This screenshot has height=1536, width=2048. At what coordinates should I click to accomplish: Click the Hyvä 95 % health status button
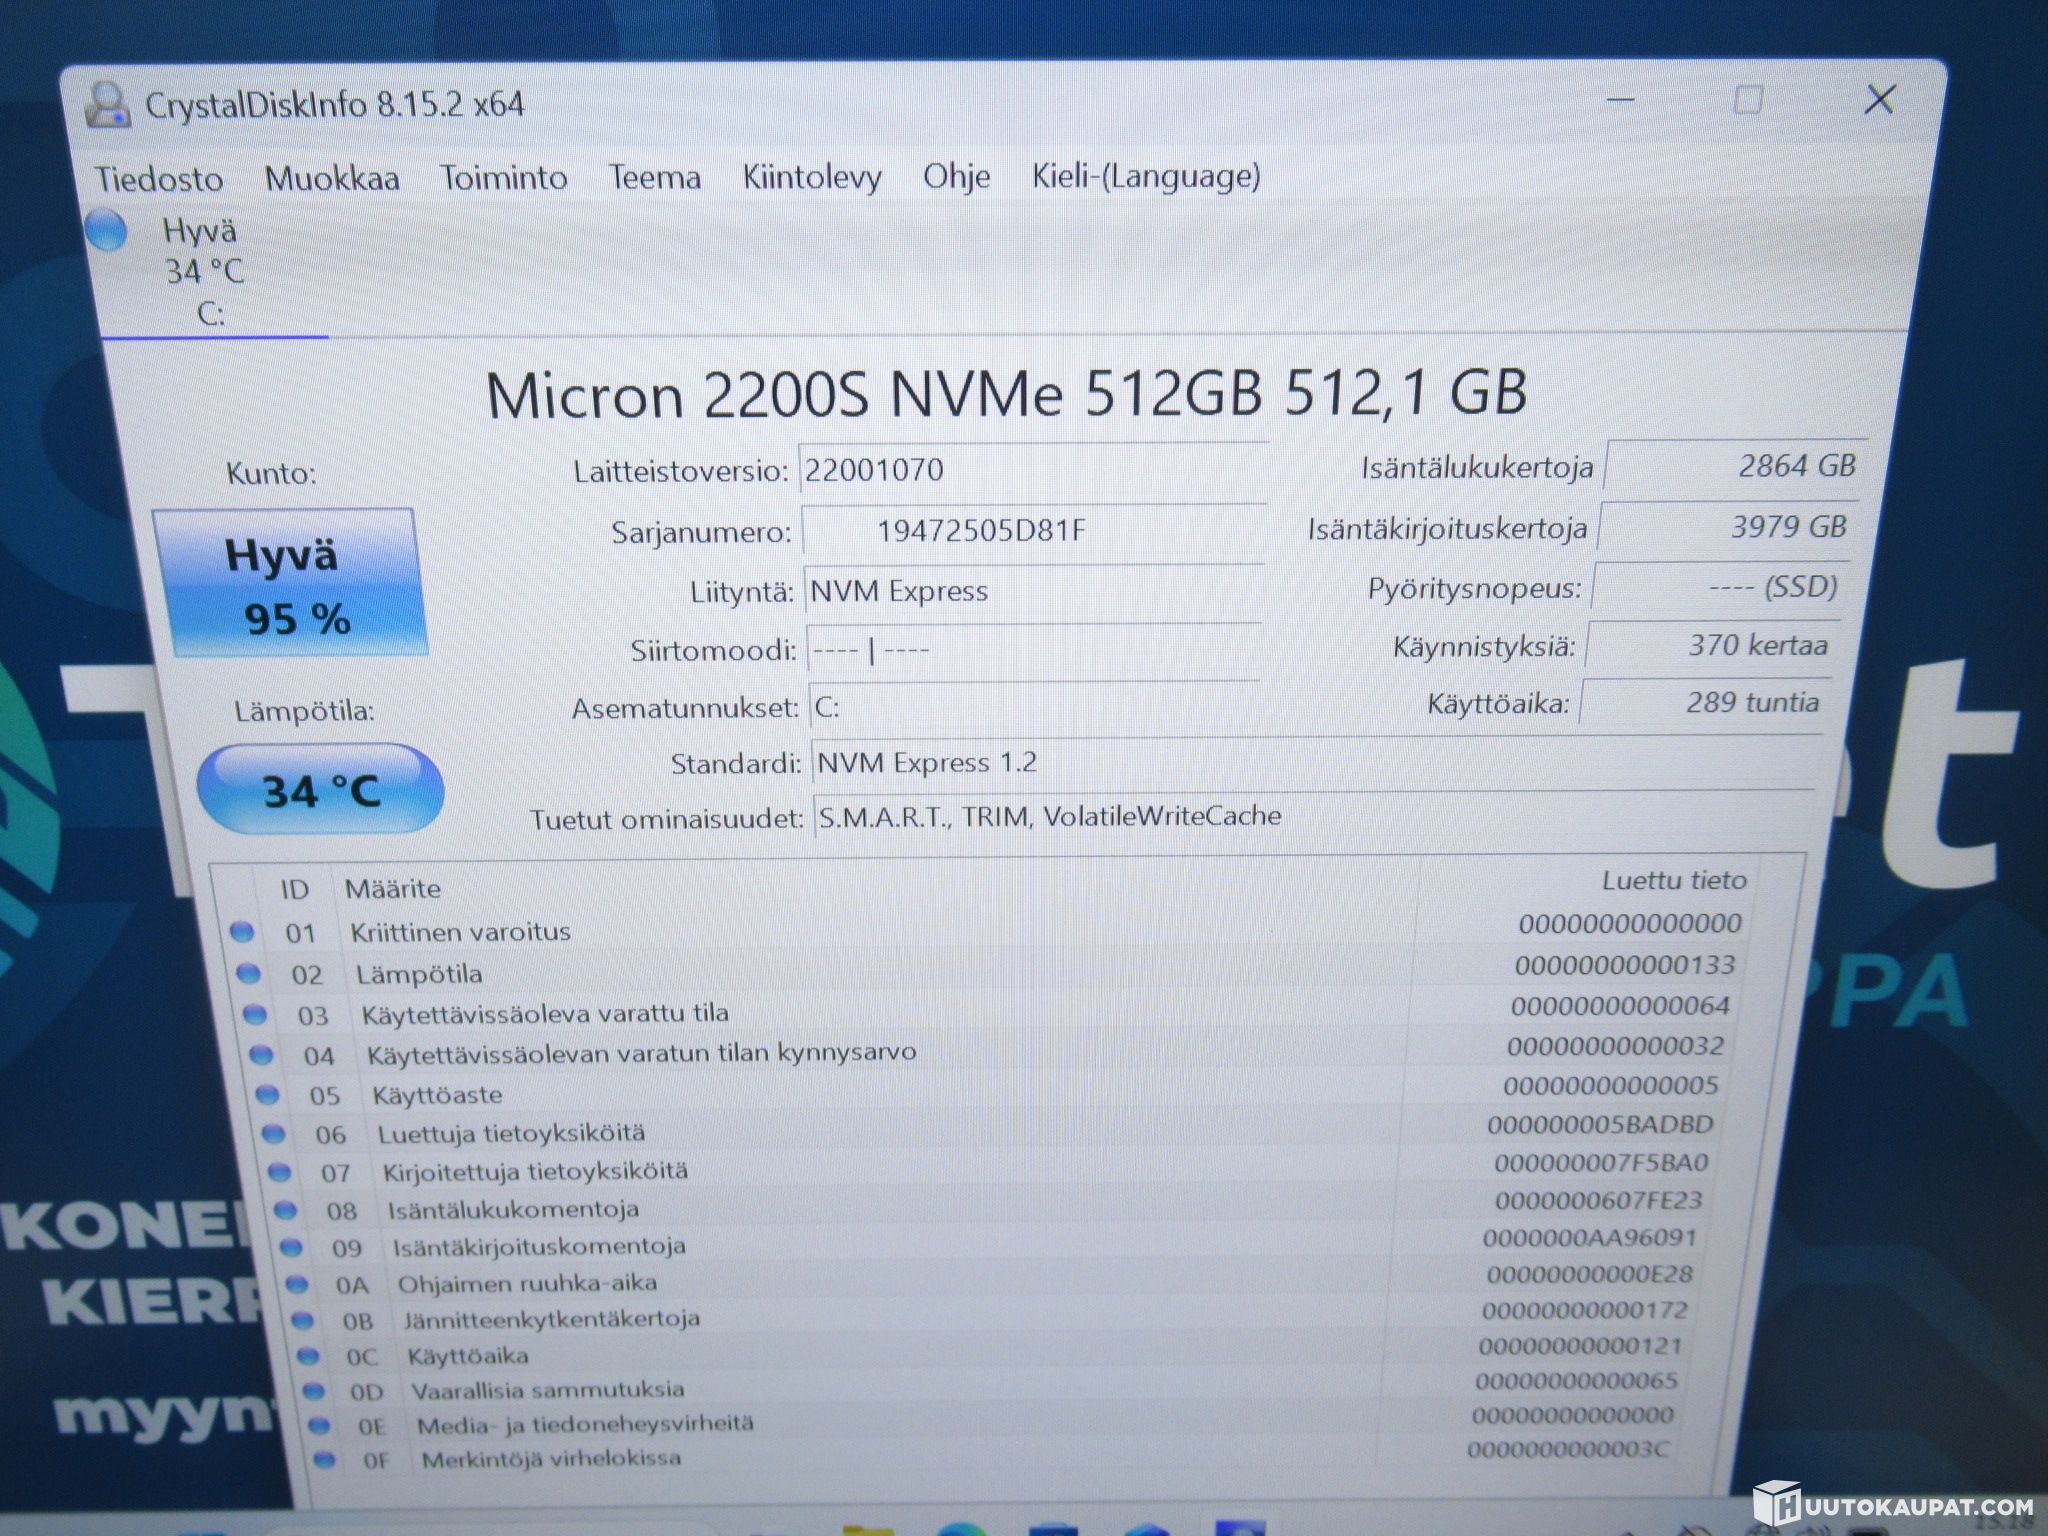[x=290, y=582]
